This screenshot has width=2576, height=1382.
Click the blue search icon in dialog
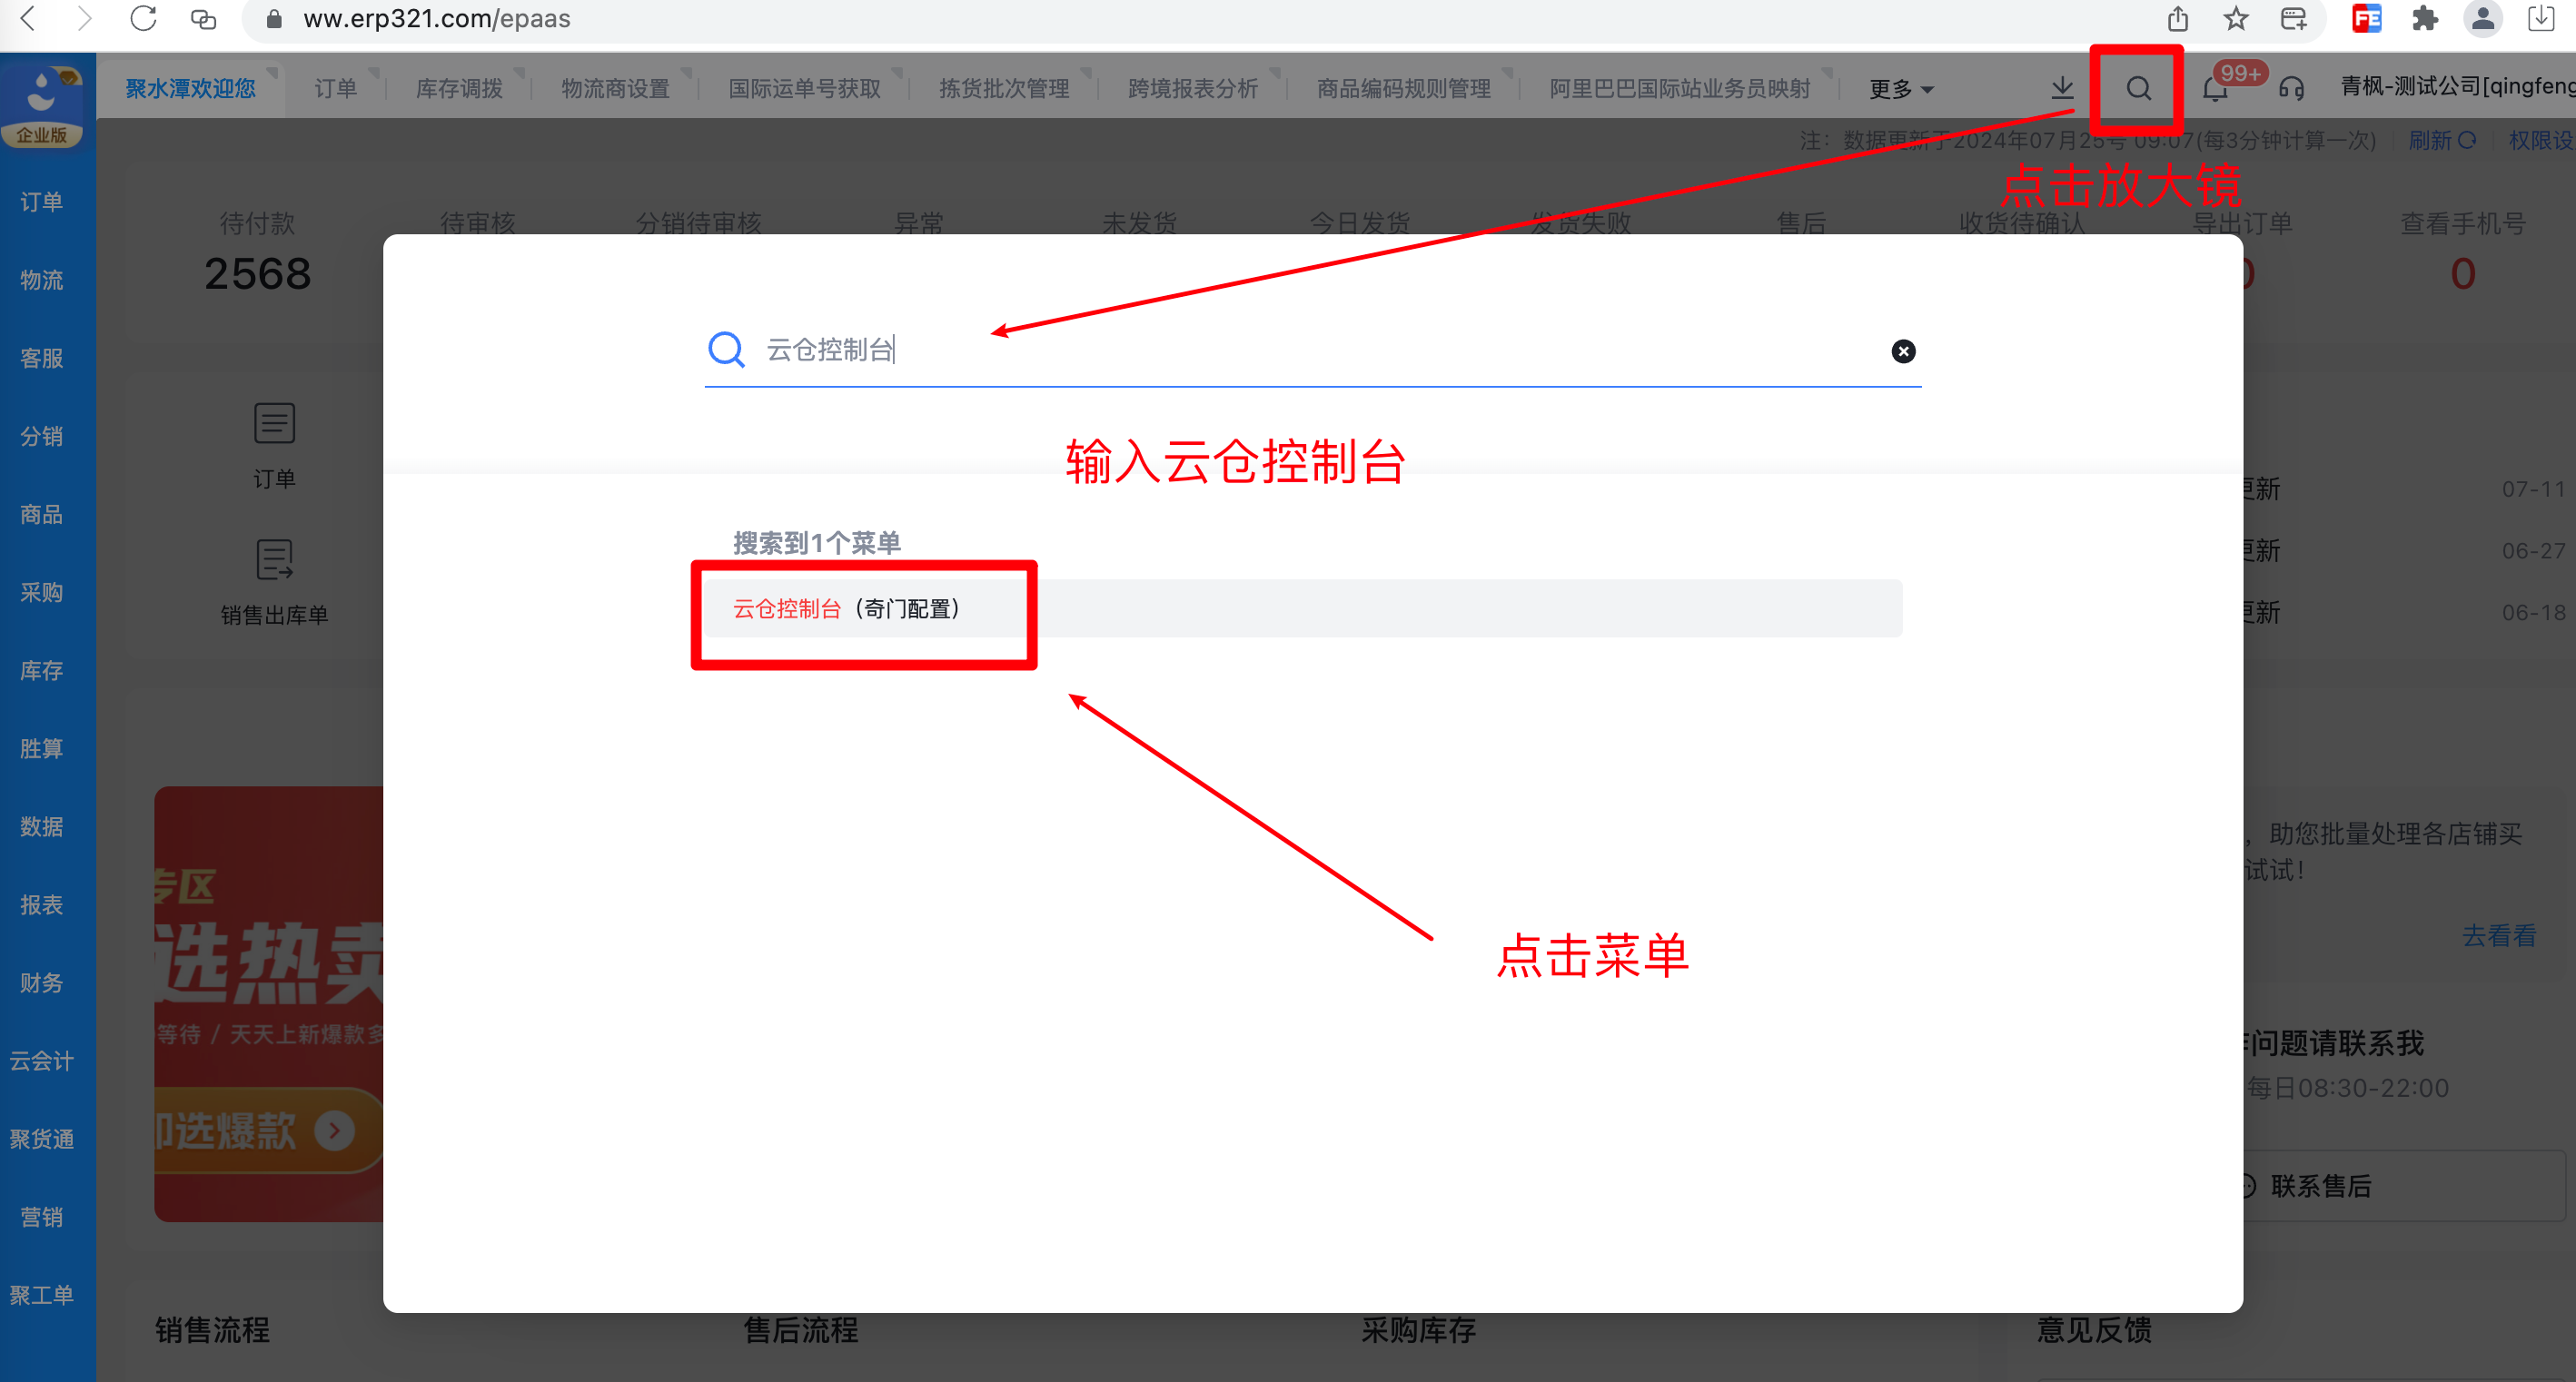(726, 349)
